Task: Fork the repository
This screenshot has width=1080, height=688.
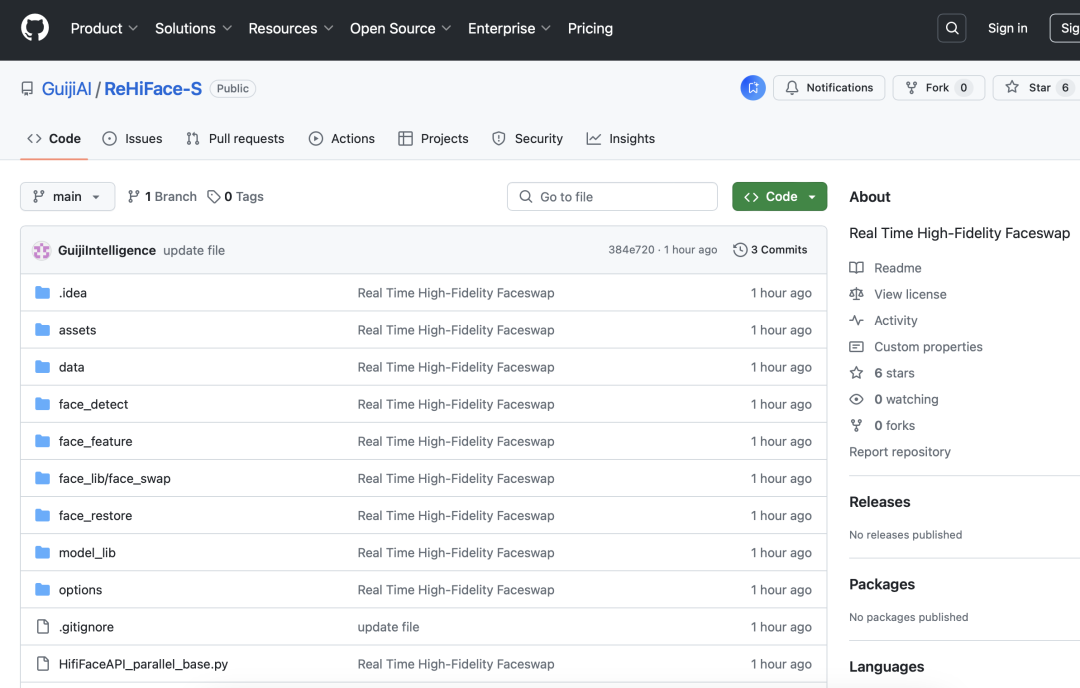Action: click(x=939, y=87)
